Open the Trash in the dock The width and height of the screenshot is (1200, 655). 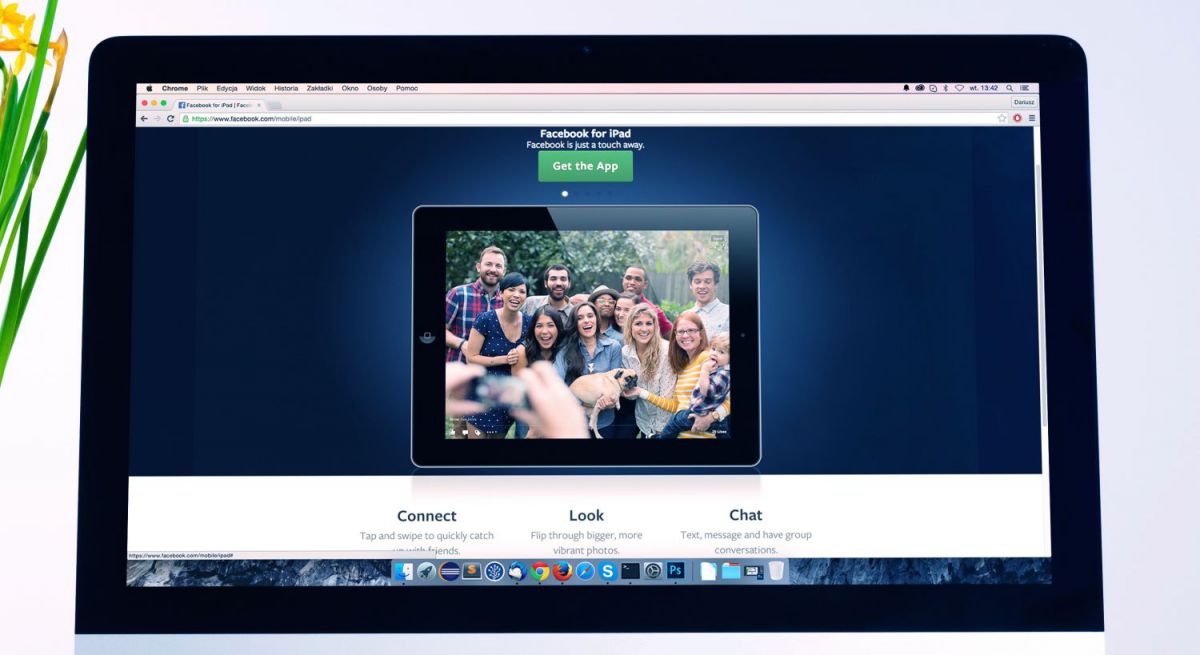coord(777,571)
